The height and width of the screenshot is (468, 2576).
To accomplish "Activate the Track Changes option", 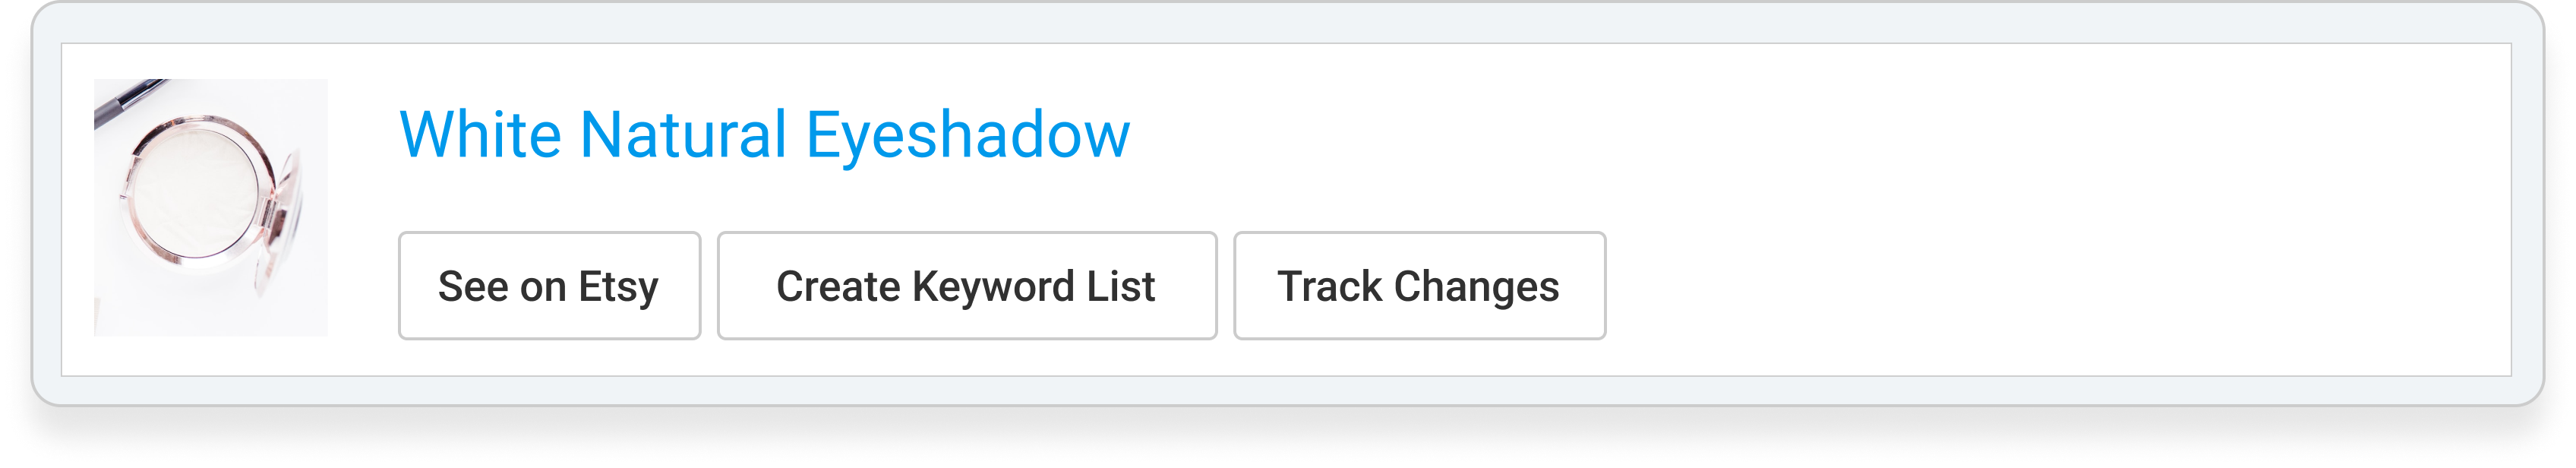I will (1419, 286).
